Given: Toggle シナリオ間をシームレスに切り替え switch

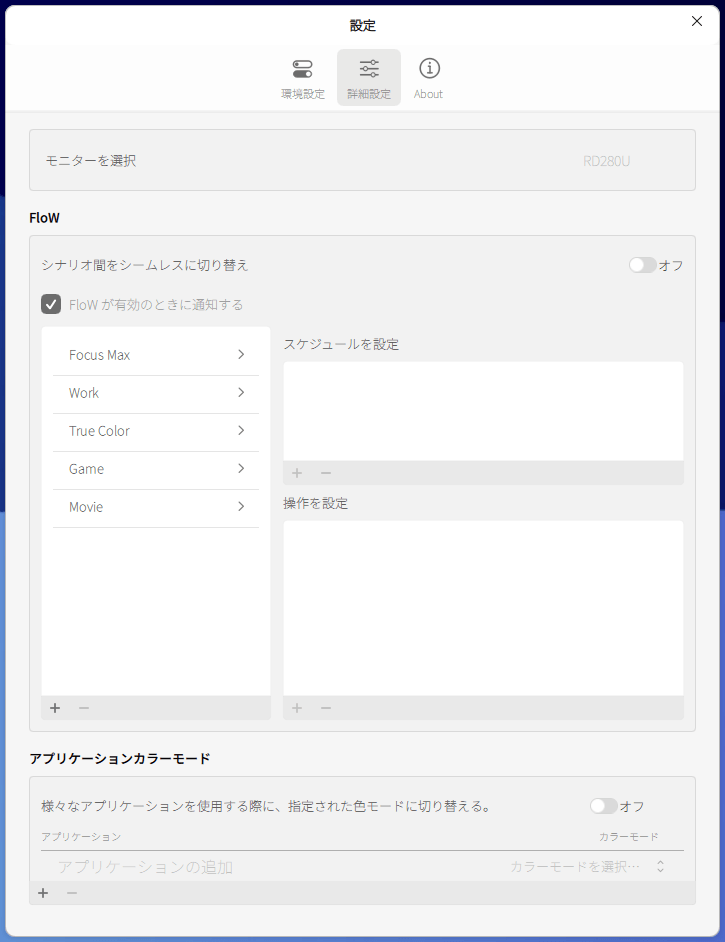Looking at the screenshot, I should [x=642, y=265].
